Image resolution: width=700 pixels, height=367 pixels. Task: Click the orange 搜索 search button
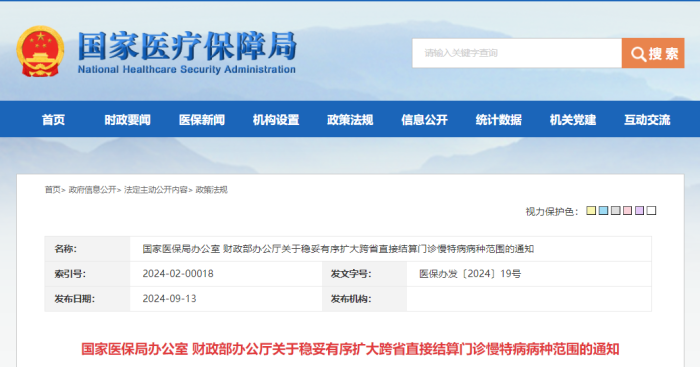pyautogui.click(x=653, y=53)
